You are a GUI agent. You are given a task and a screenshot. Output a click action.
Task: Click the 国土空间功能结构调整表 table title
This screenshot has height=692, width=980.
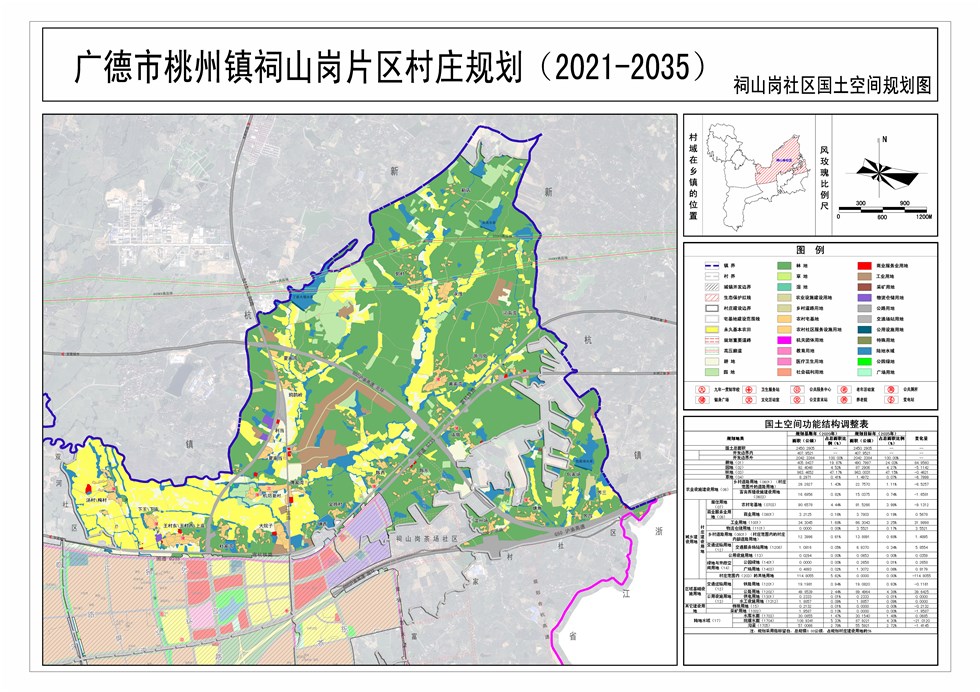[x=810, y=424]
